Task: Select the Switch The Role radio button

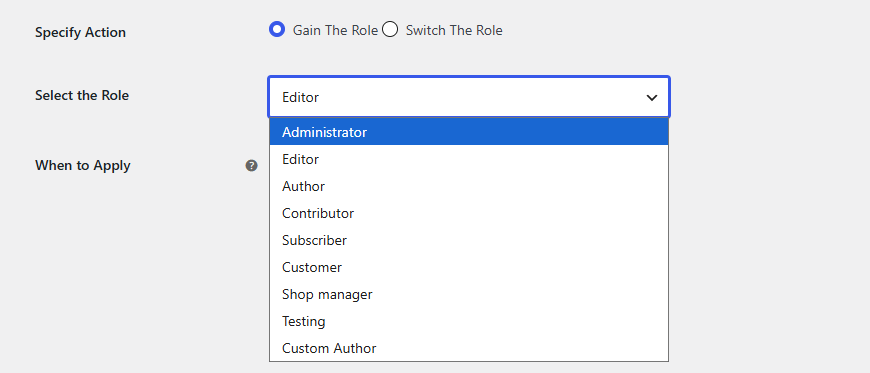Action: (x=390, y=29)
